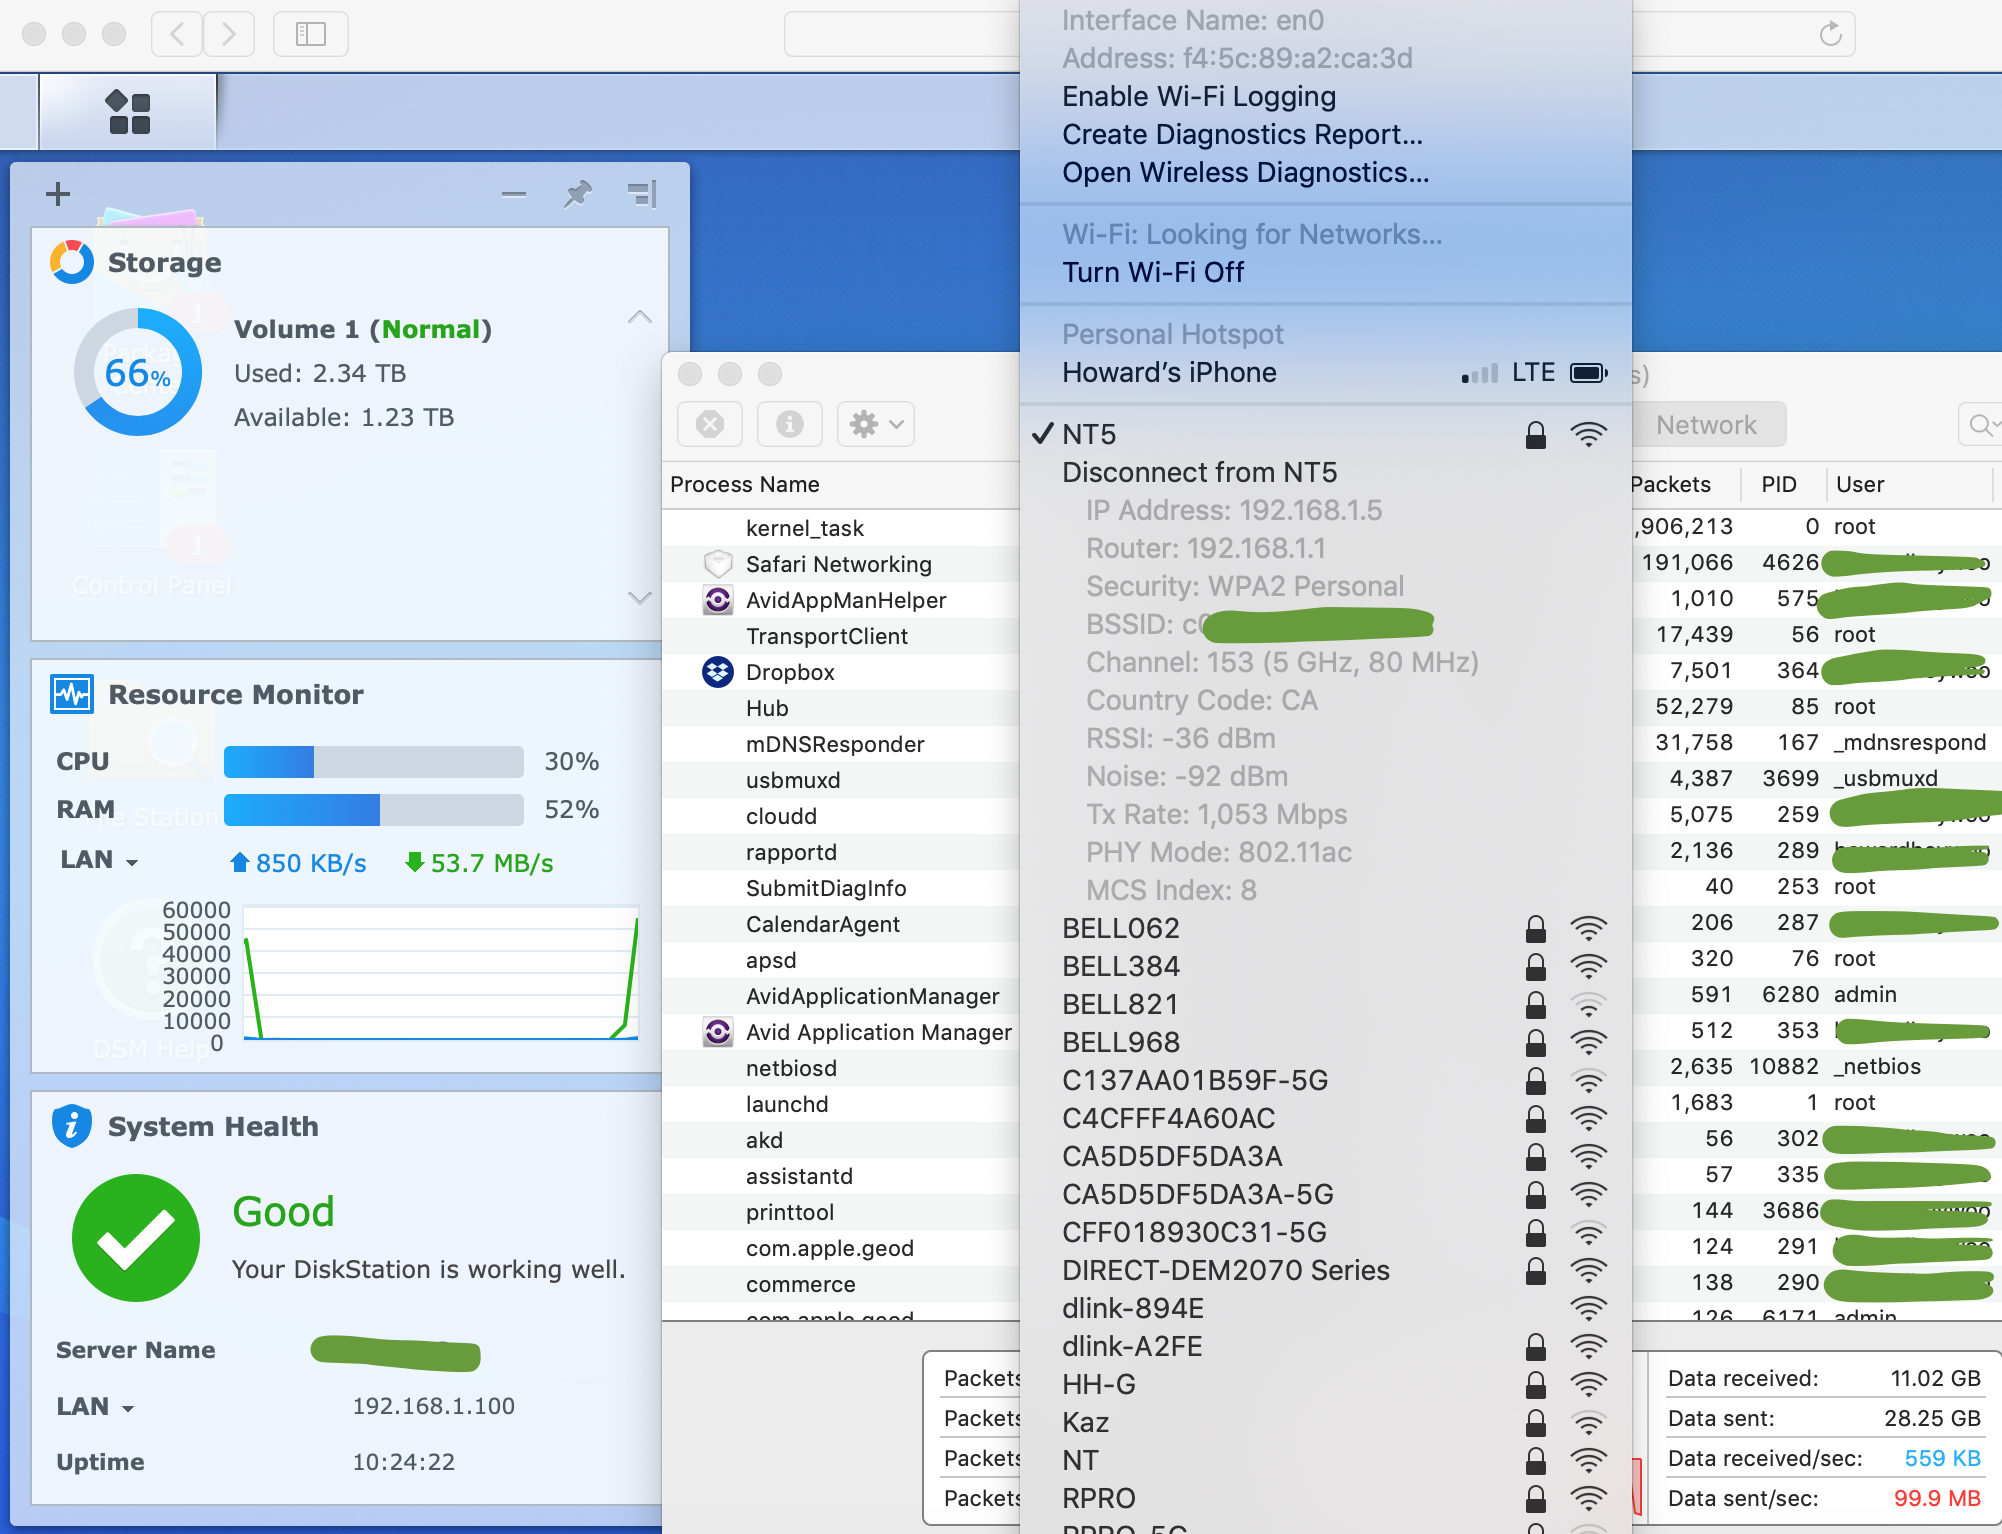2002x1534 pixels.
Task: Open the gear action dropdown in Activity Monitor
Action: point(876,424)
